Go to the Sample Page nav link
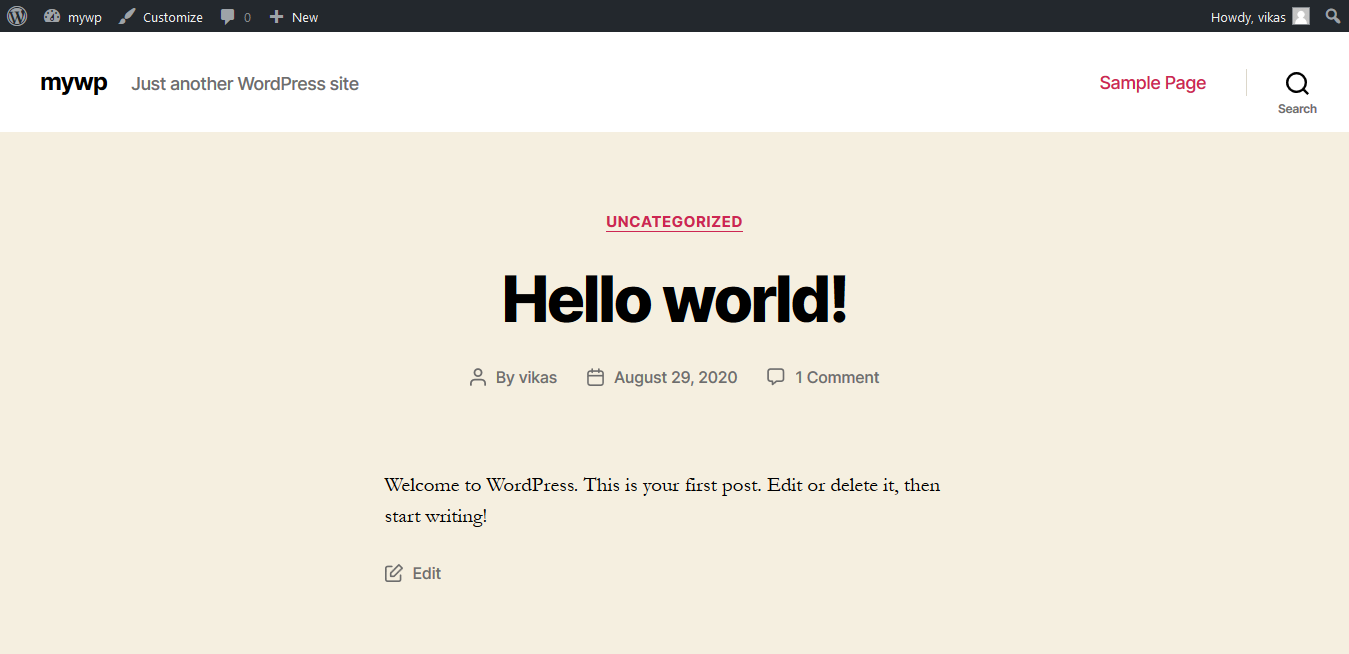Image resolution: width=1349 pixels, height=654 pixels. pos(1152,83)
